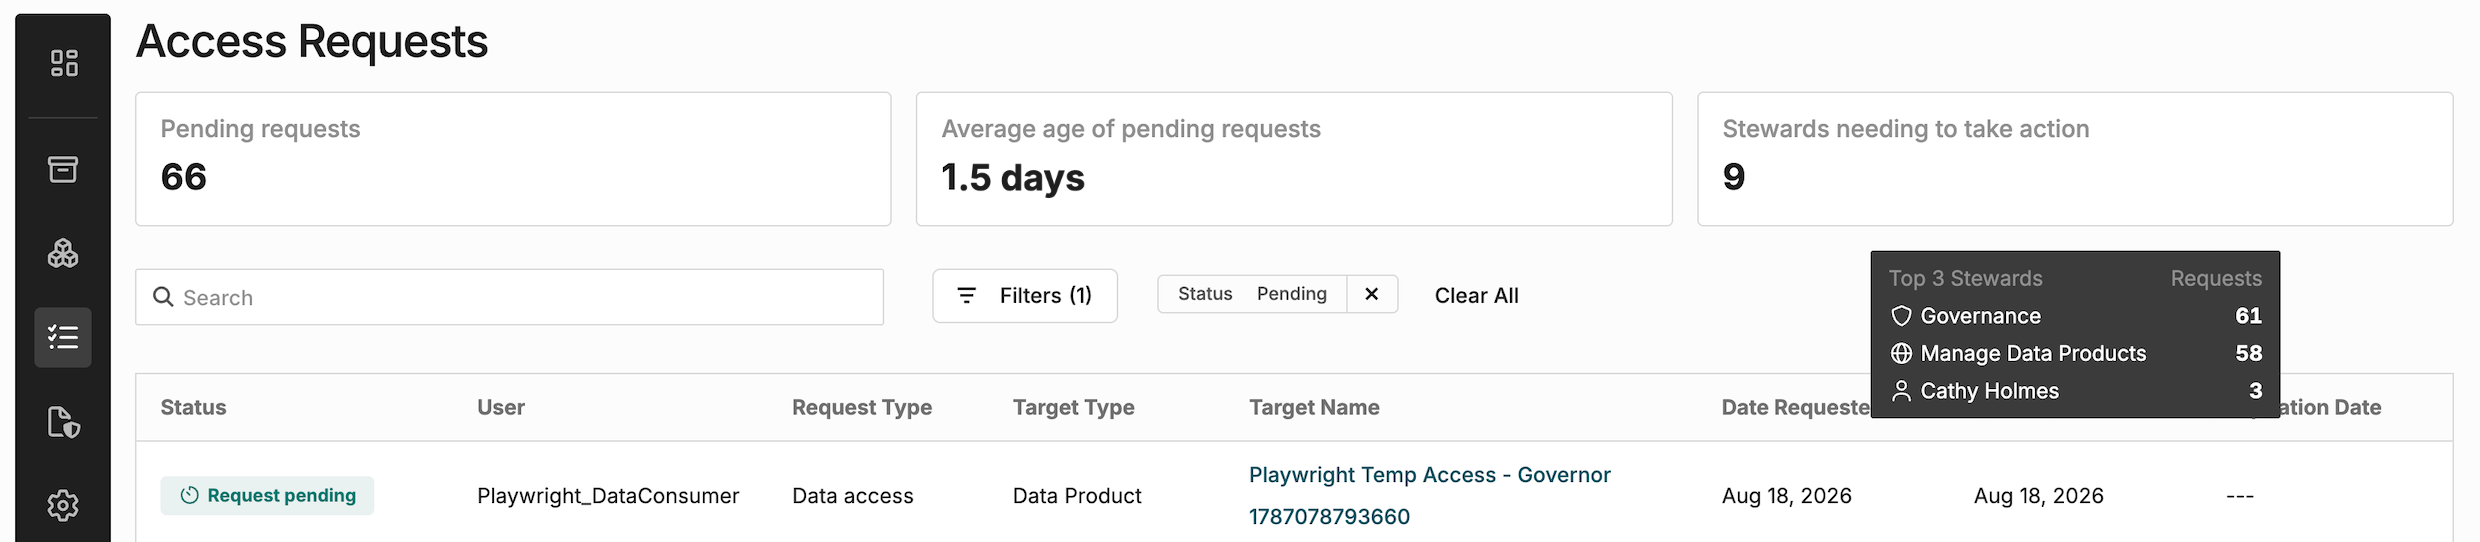
Task: Sort by Request Type column header
Action: [861, 407]
